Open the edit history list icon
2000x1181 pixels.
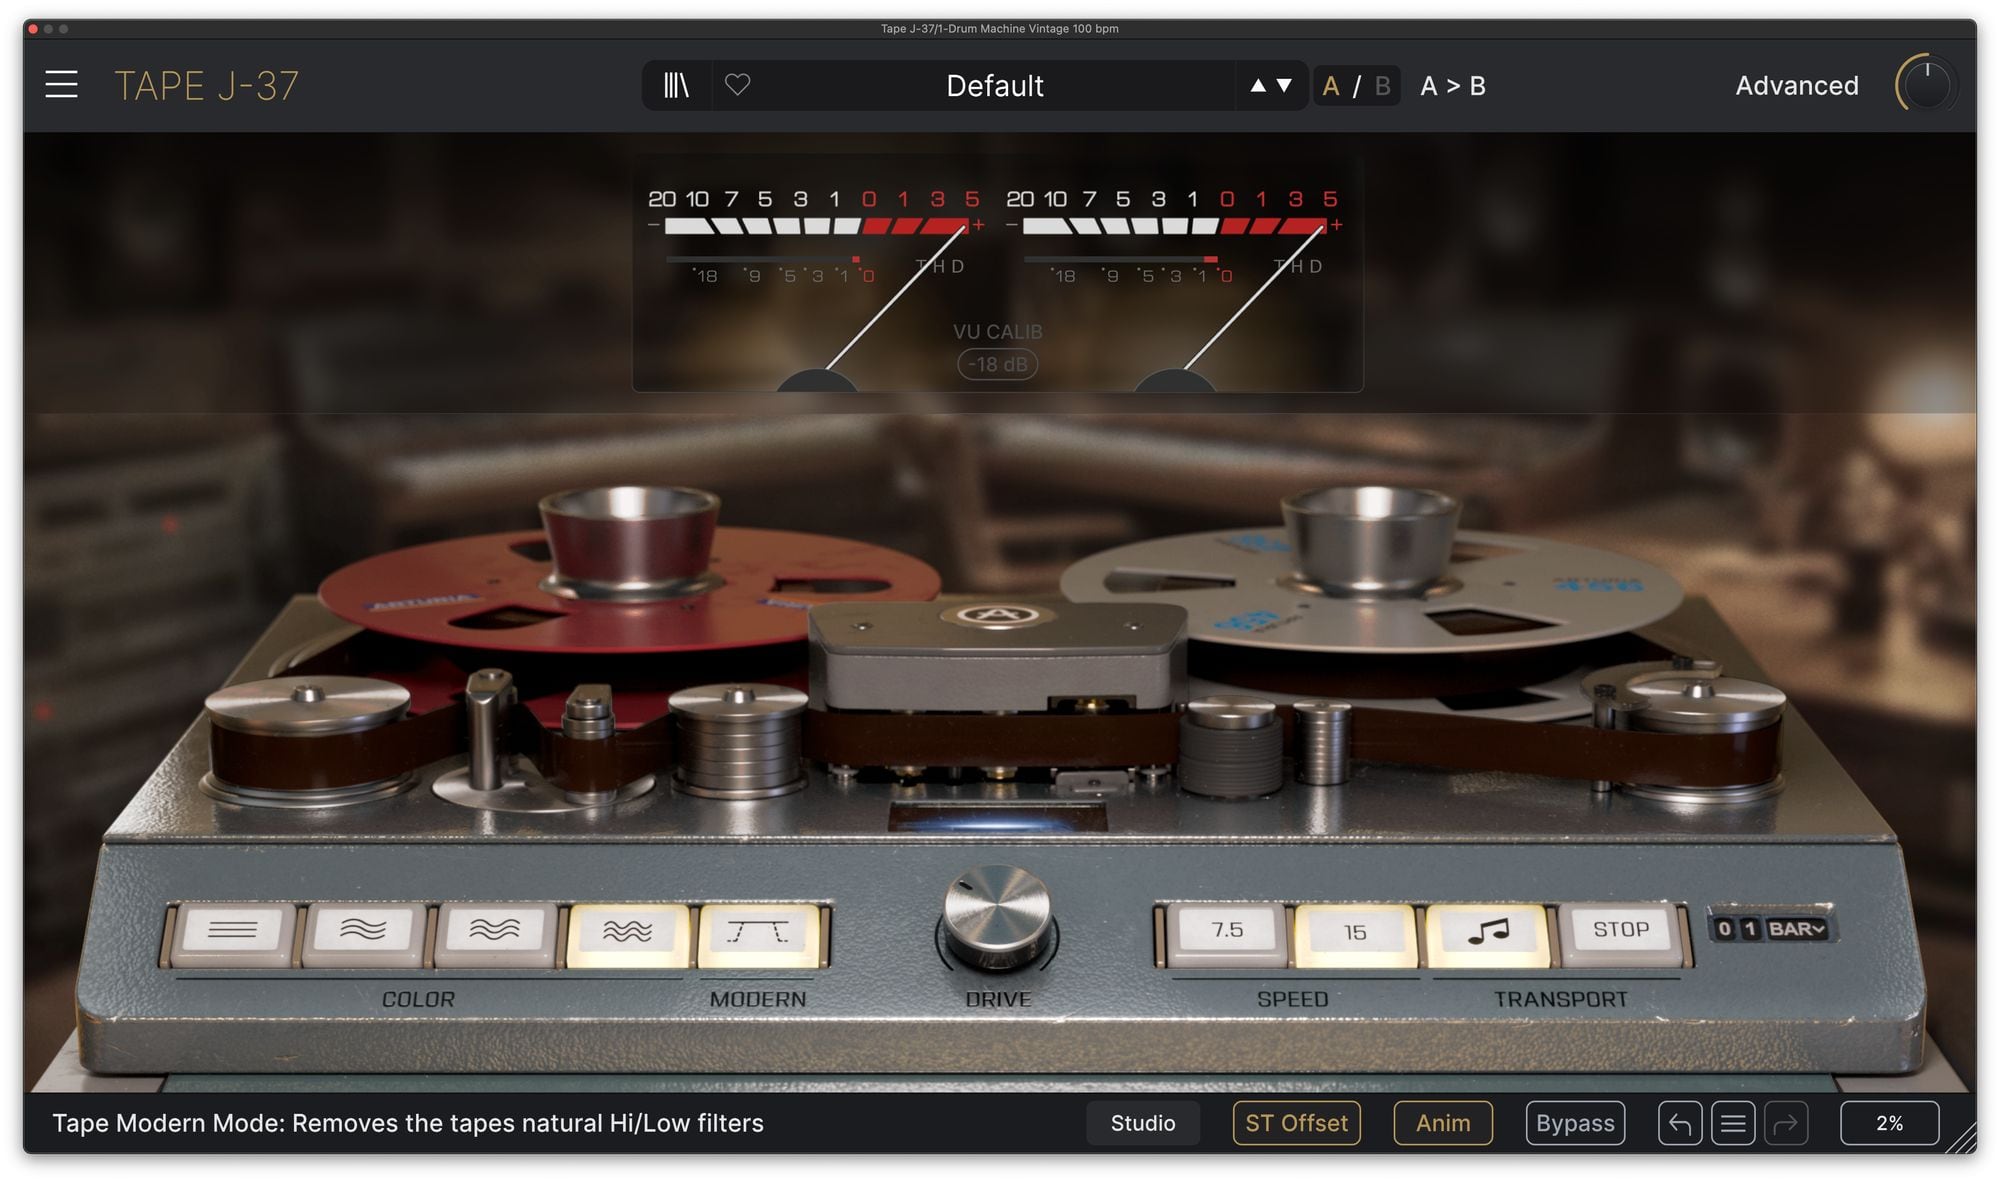[1733, 1123]
